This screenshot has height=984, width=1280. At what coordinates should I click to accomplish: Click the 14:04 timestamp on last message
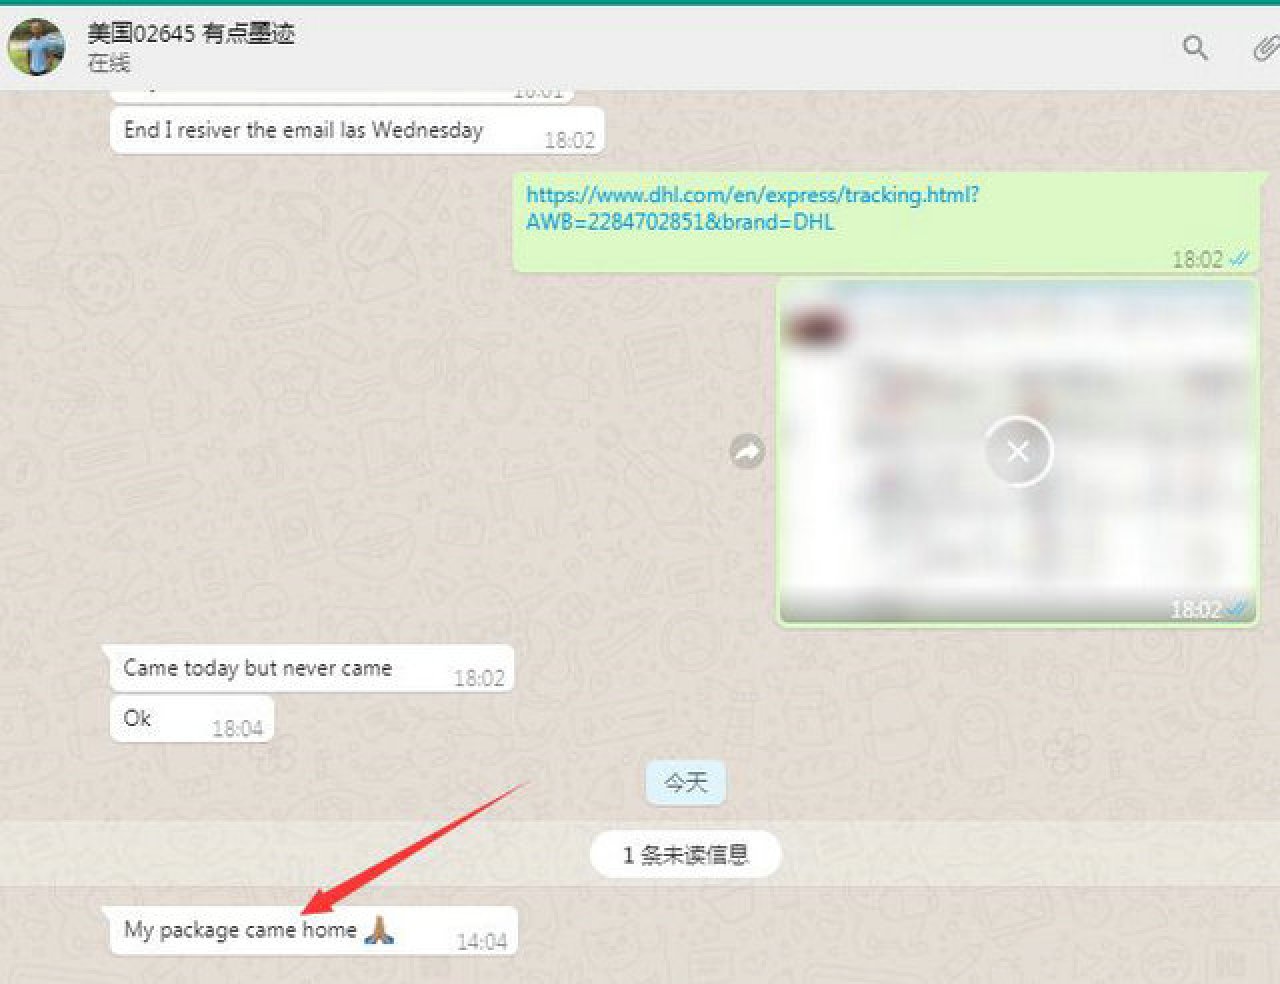(481, 941)
